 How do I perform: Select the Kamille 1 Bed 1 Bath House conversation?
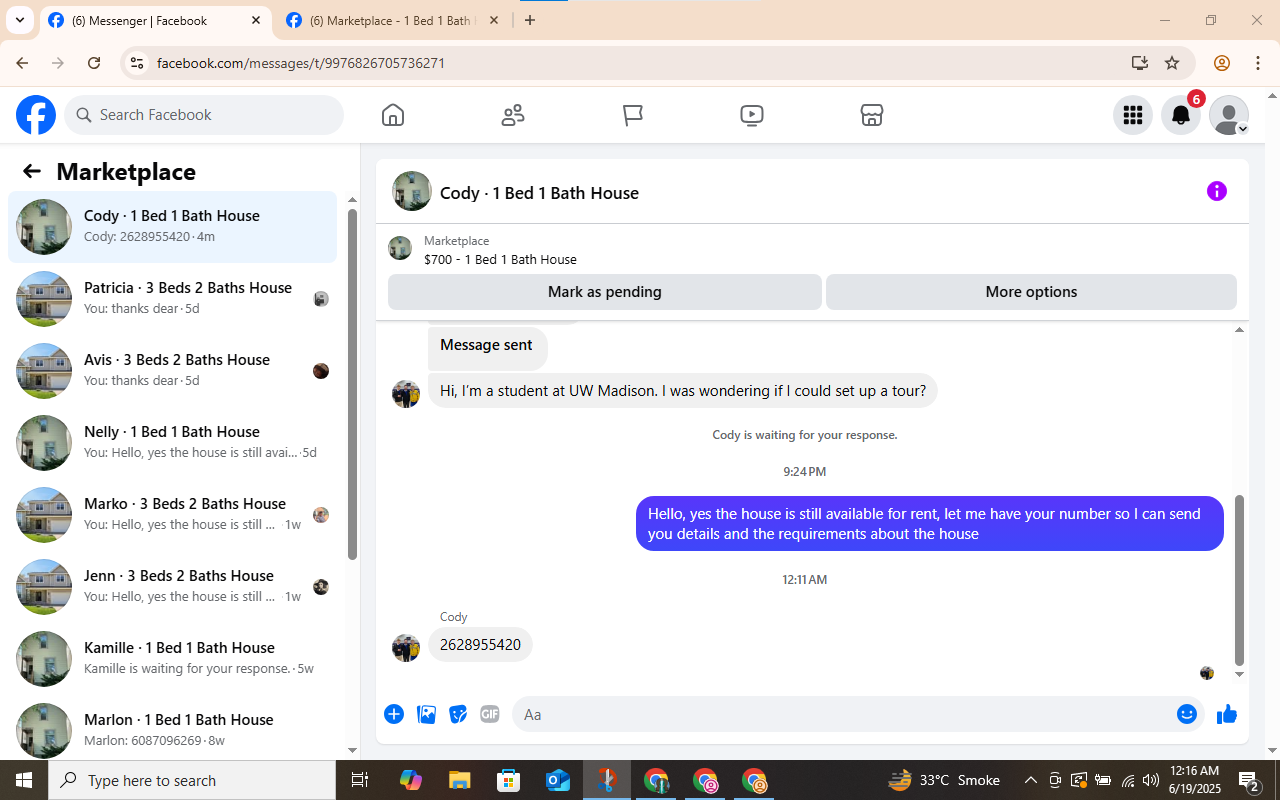click(x=172, y=659)
